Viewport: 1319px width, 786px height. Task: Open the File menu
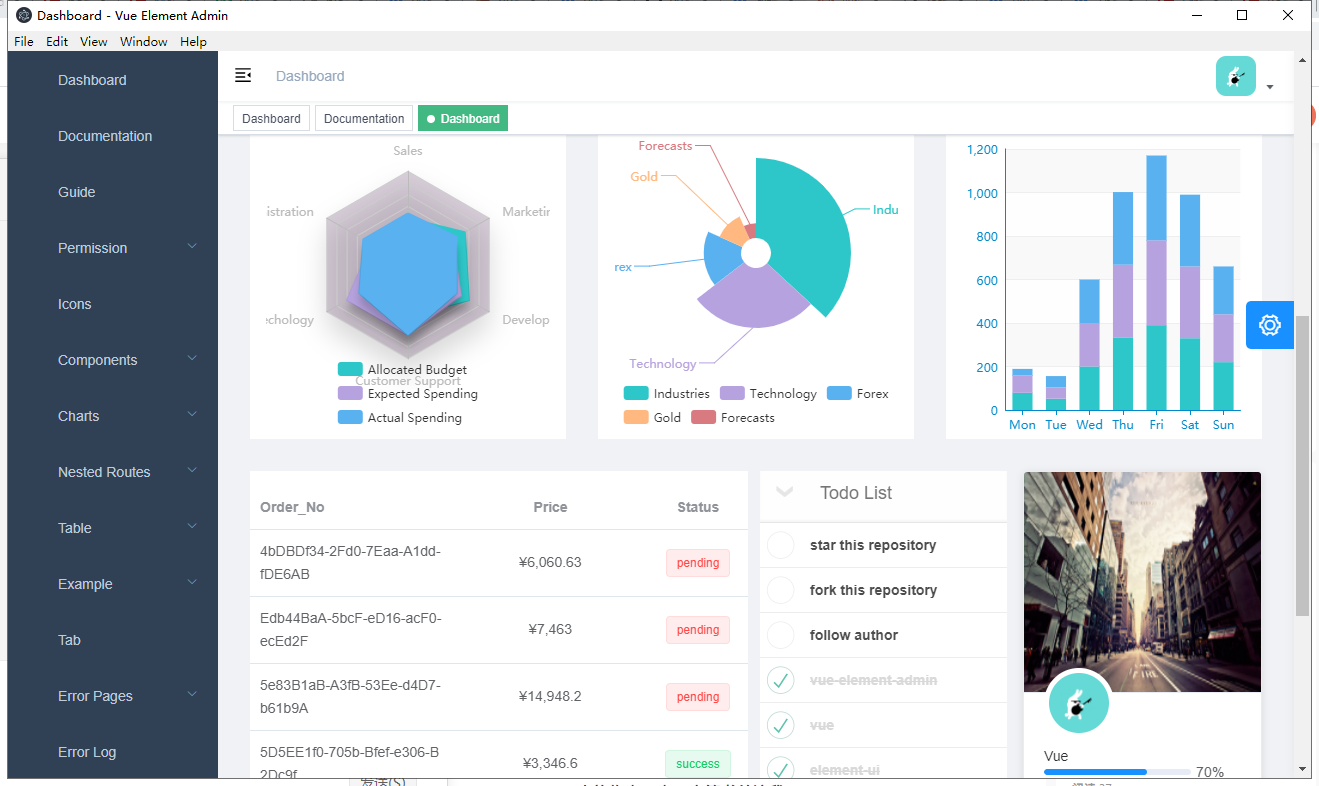(x=24, y=42)
